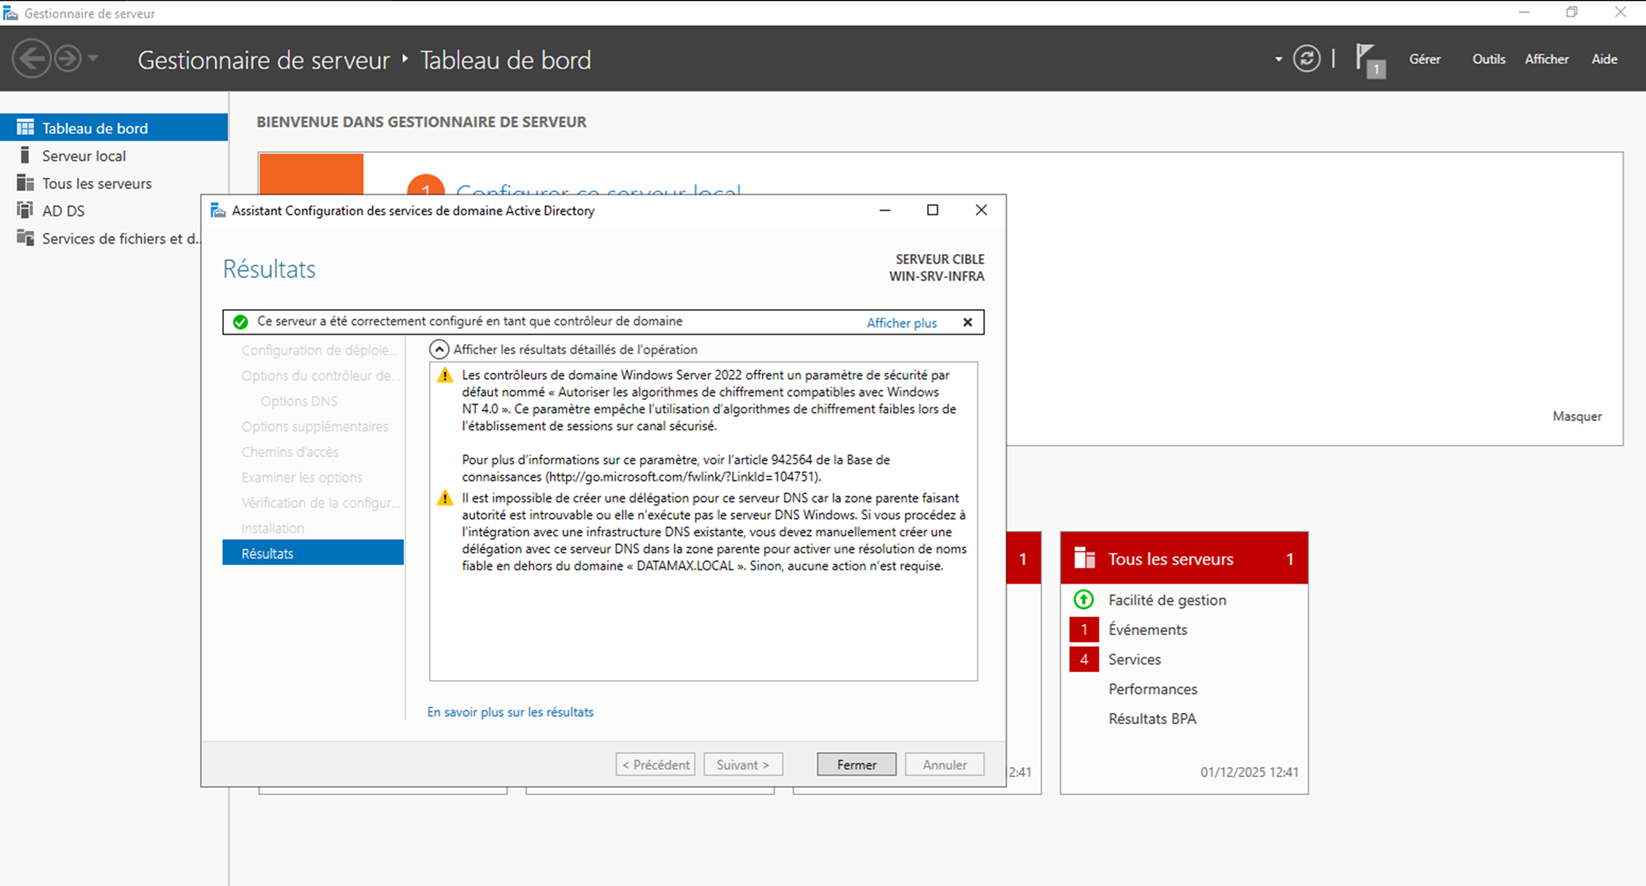Click the Server Manager title bar app icon
Image resolution: width=1646 pixels, height=886 pixels.
click(x=11, y=13)
